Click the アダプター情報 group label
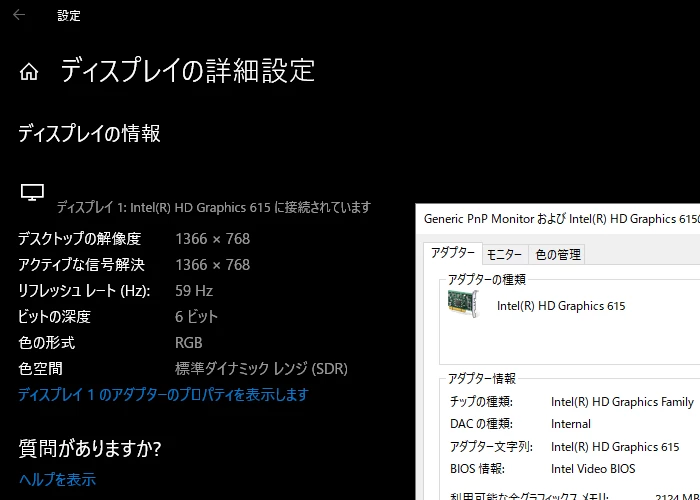 coord(482,379)
